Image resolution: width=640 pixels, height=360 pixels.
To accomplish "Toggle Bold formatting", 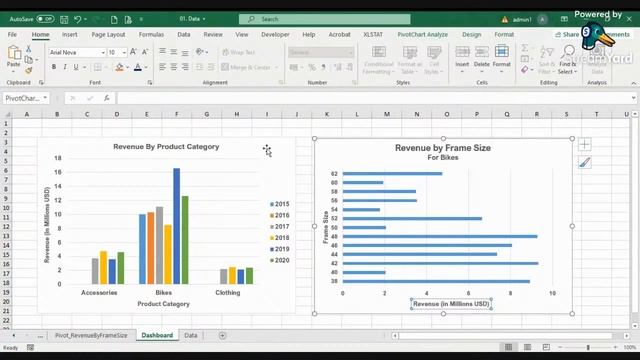I will (x=54, y=67).
